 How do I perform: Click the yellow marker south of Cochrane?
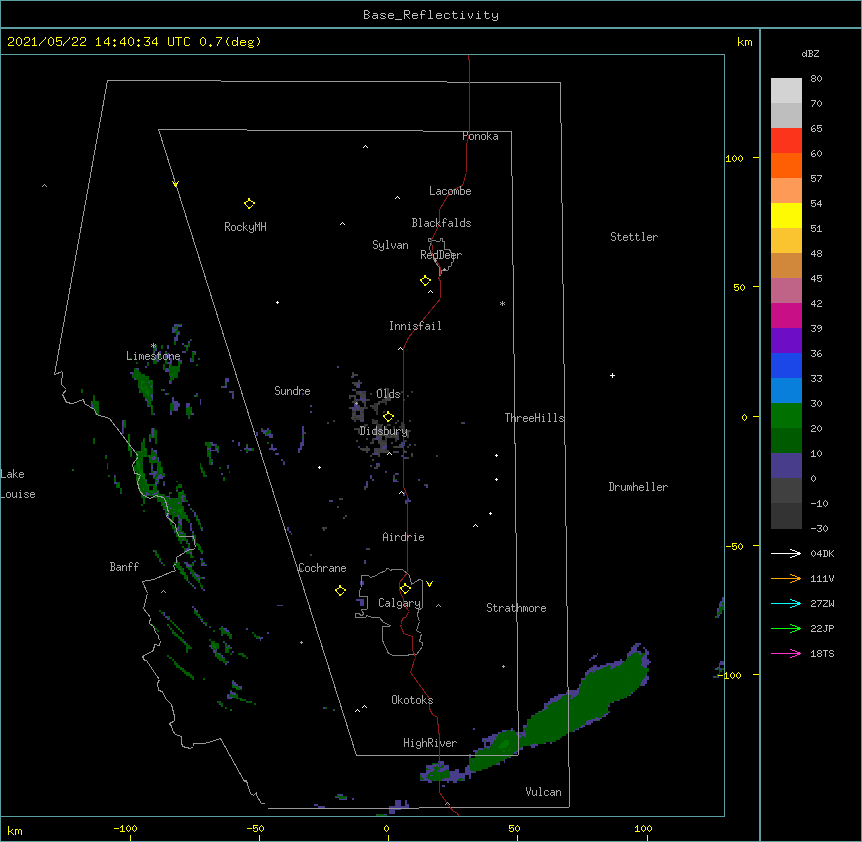point(340,590)
